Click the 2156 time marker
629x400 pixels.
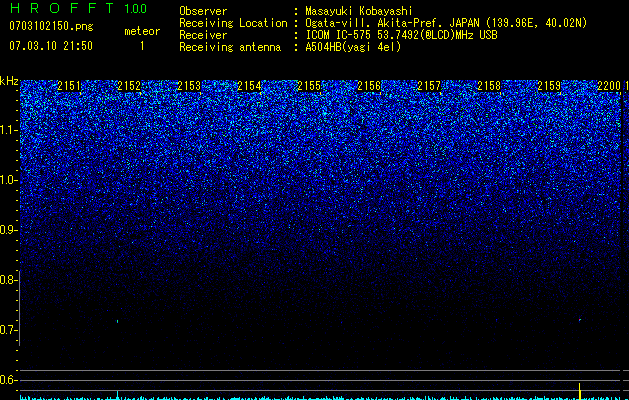point(369,86)
